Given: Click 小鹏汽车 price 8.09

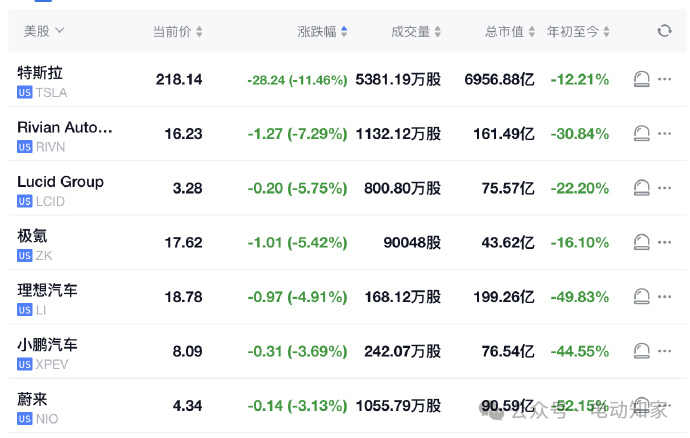Looking at the screenshot, I should coord(187,351).
